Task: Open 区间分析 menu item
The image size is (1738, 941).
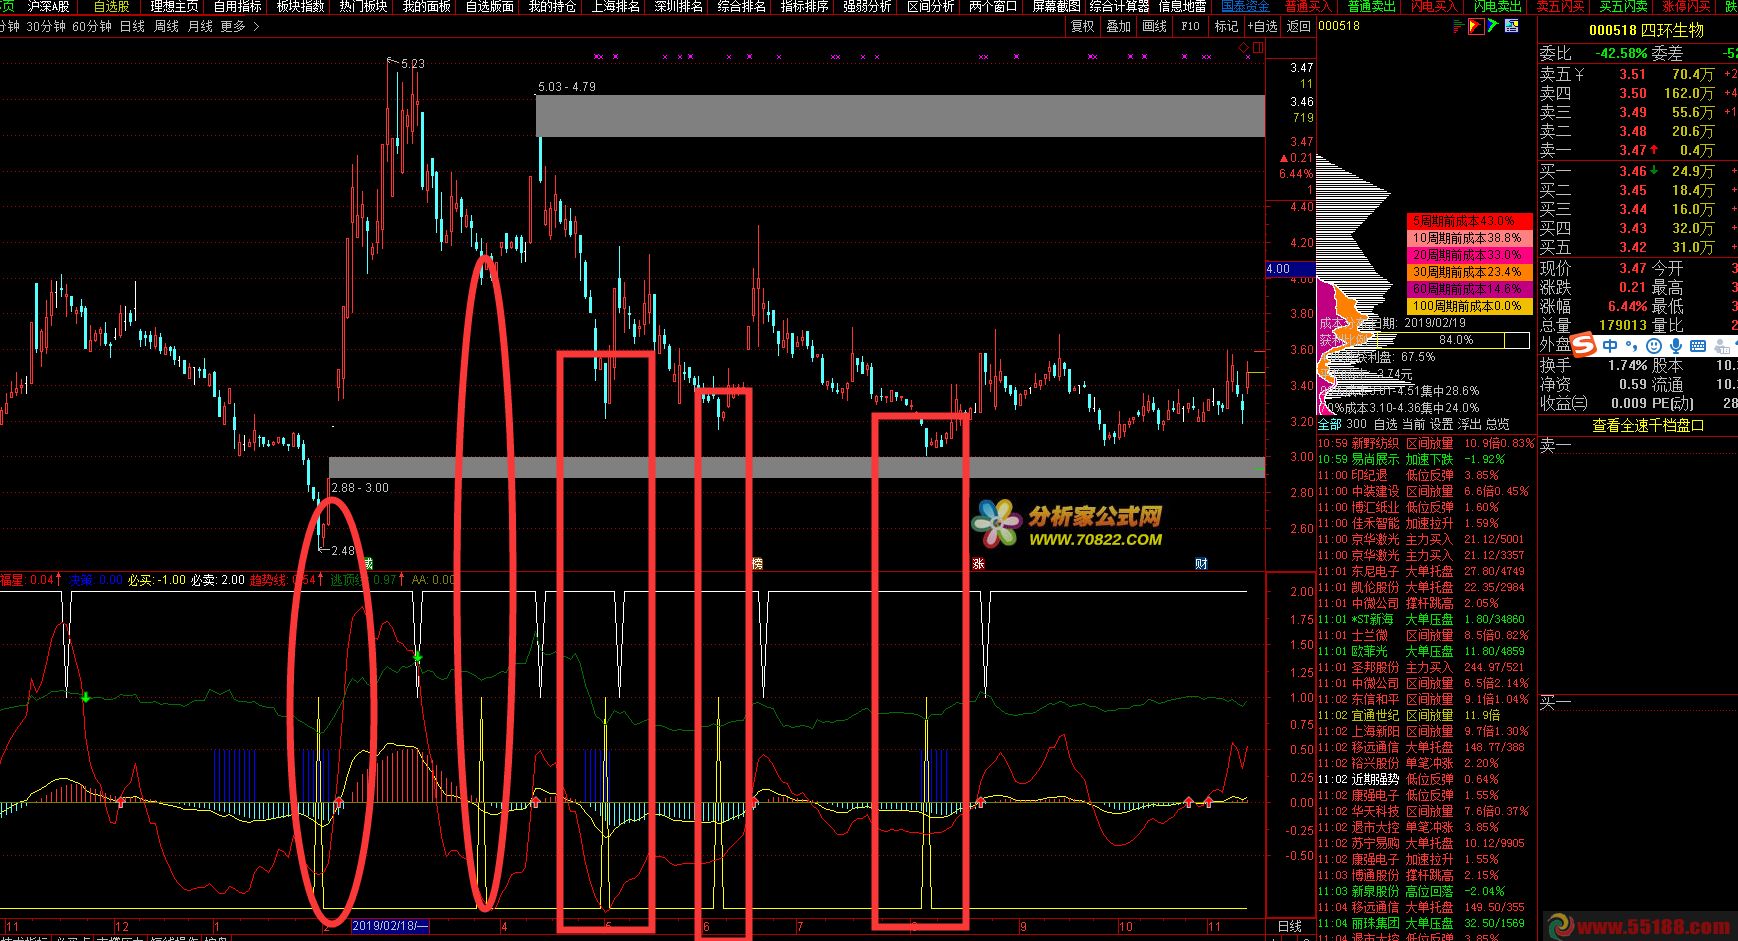Action: tap(930, 6)
